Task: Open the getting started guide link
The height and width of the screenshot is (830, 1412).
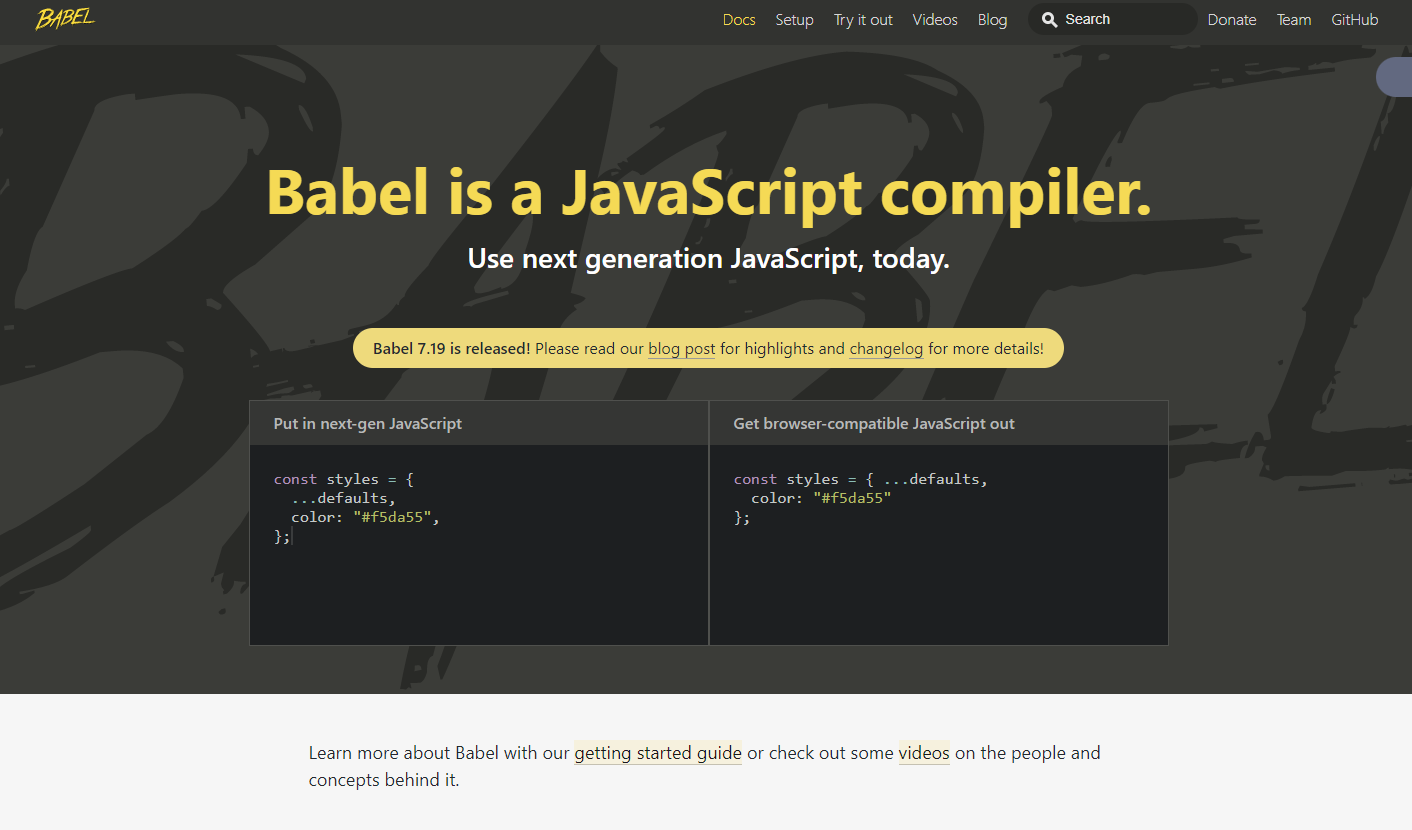Action: 658,753
